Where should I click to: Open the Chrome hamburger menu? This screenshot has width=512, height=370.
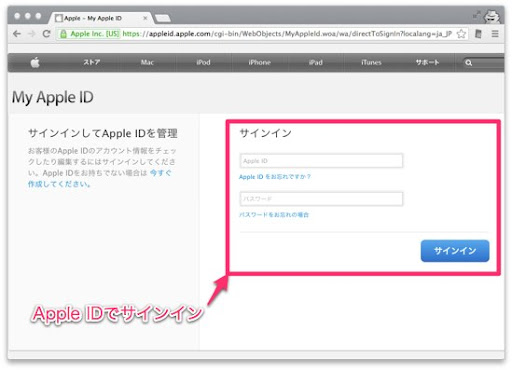(x=495, y=34)
